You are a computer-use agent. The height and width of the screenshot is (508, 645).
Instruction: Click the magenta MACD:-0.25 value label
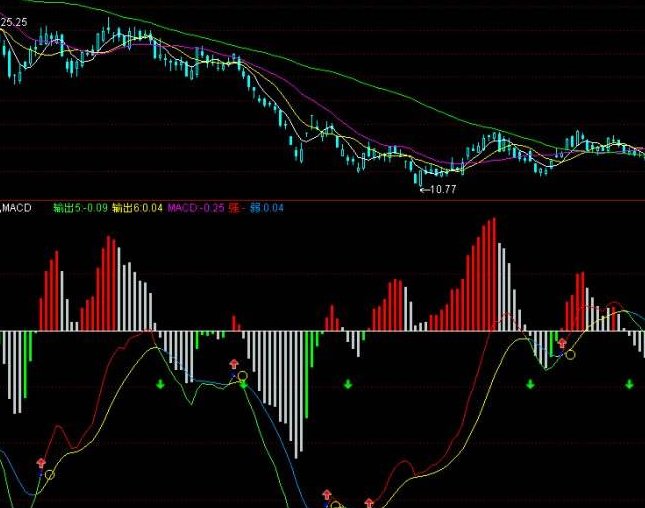pyautogui.click(x=195, y=208)
